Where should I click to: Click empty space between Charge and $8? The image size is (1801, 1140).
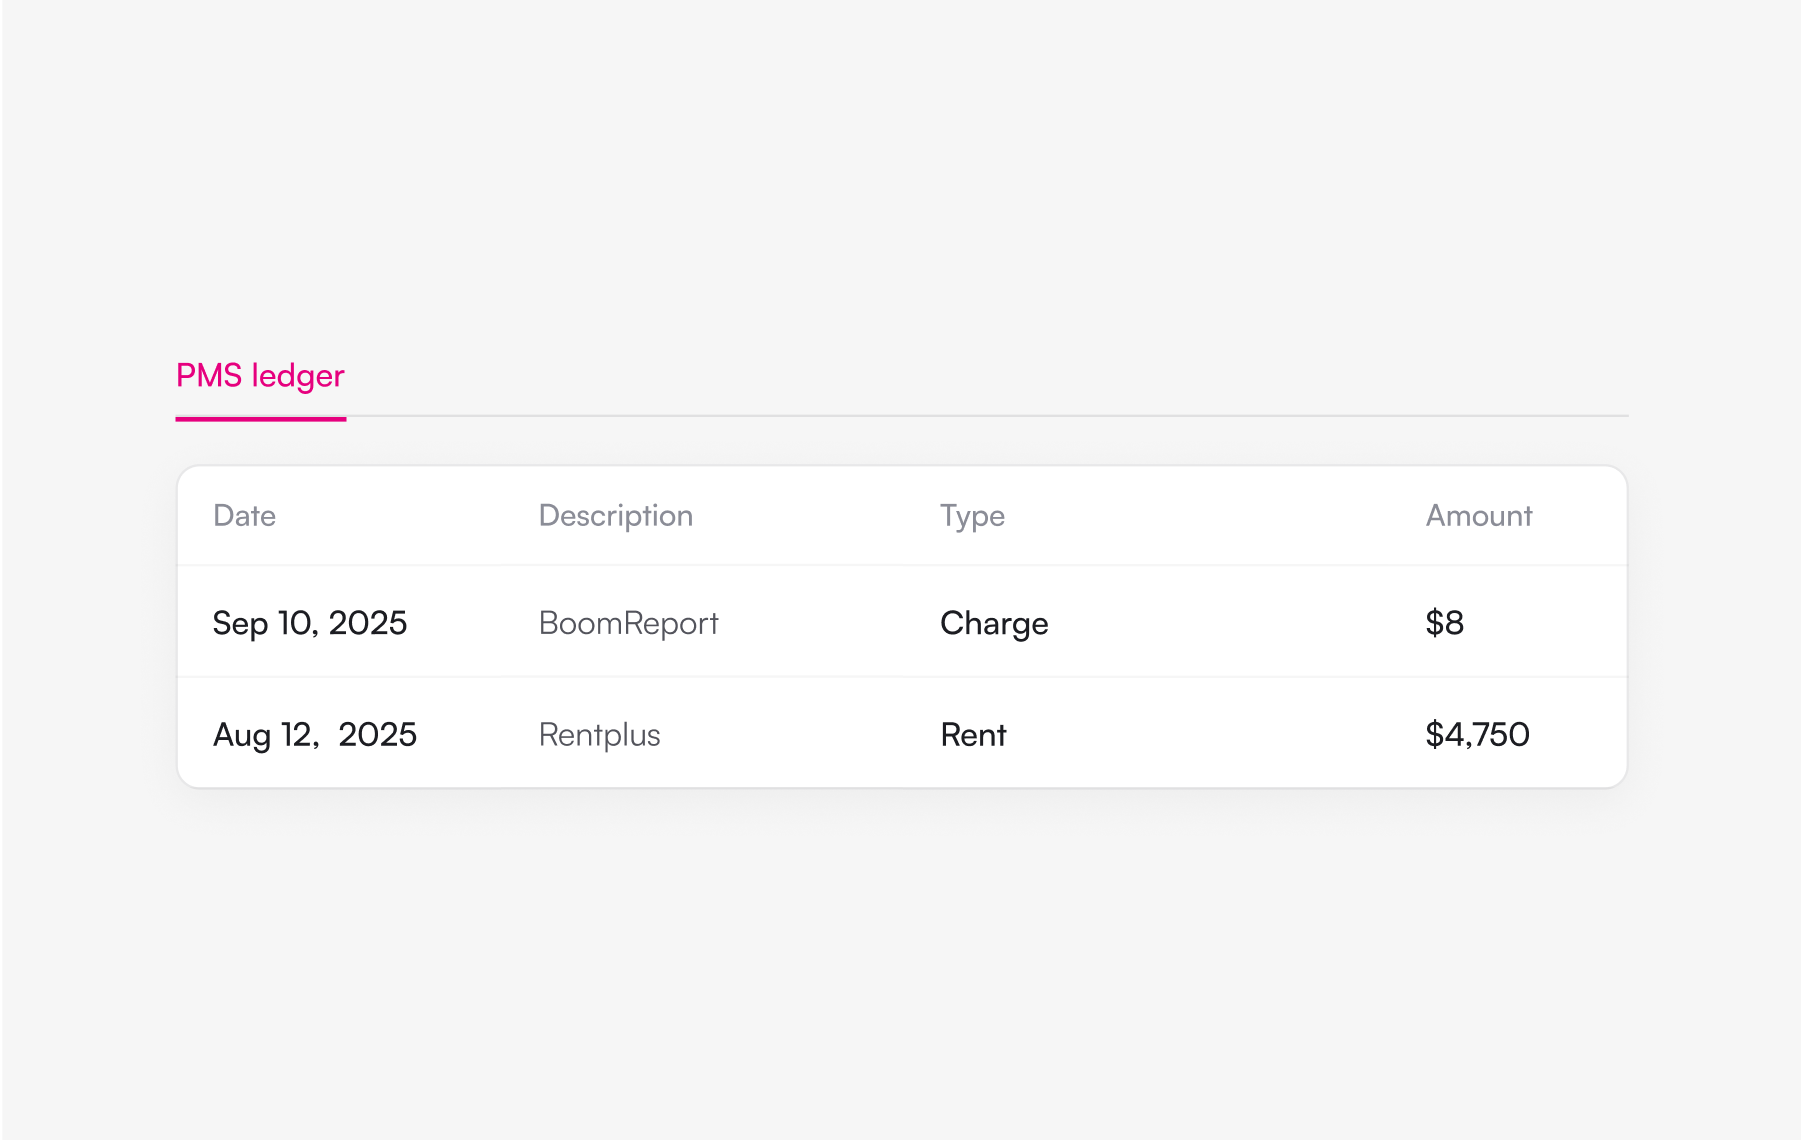(x=1237, y=623)
